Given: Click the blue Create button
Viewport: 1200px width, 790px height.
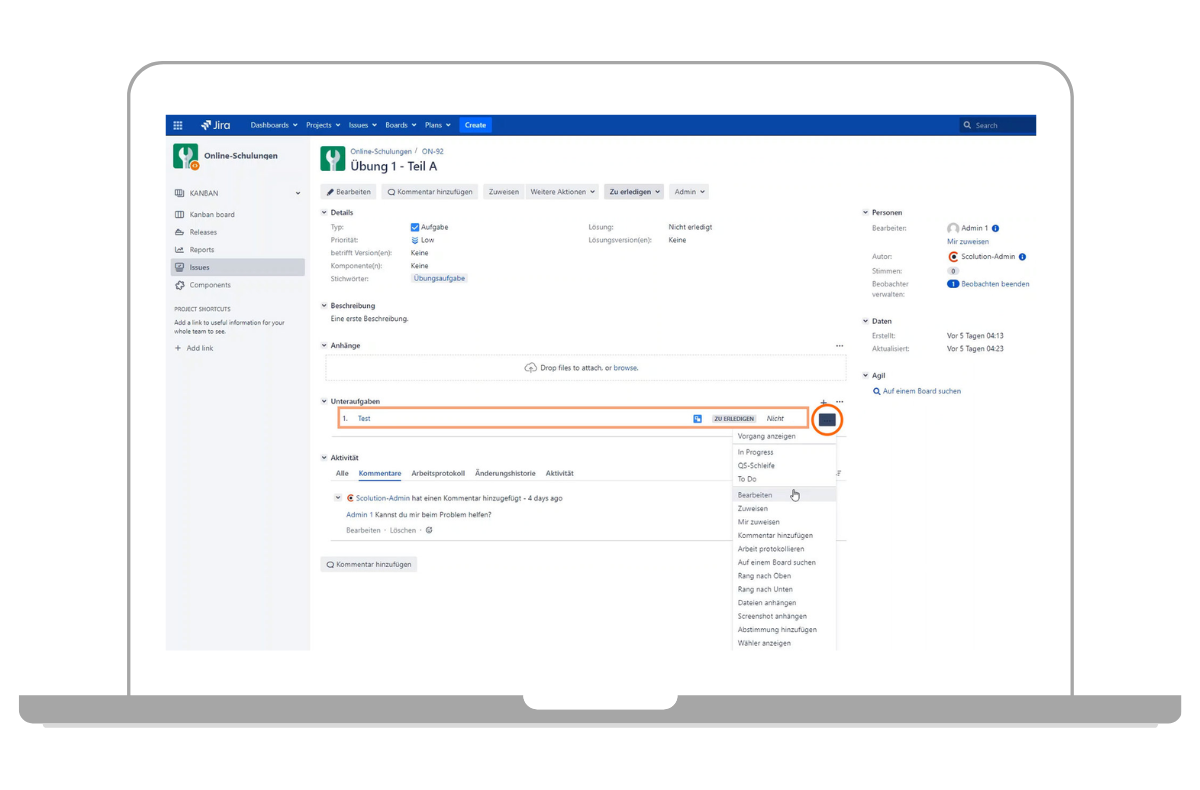Looking at the screenshot, I should (x=475, y=125).
